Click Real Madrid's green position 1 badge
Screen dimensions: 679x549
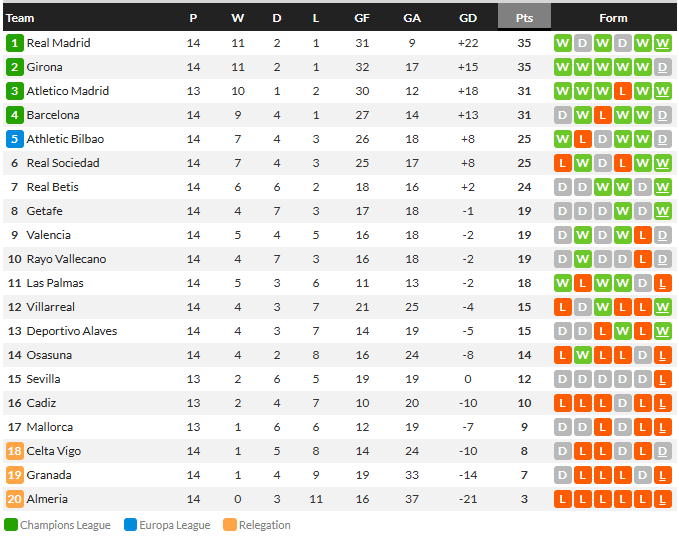[15, 43]
